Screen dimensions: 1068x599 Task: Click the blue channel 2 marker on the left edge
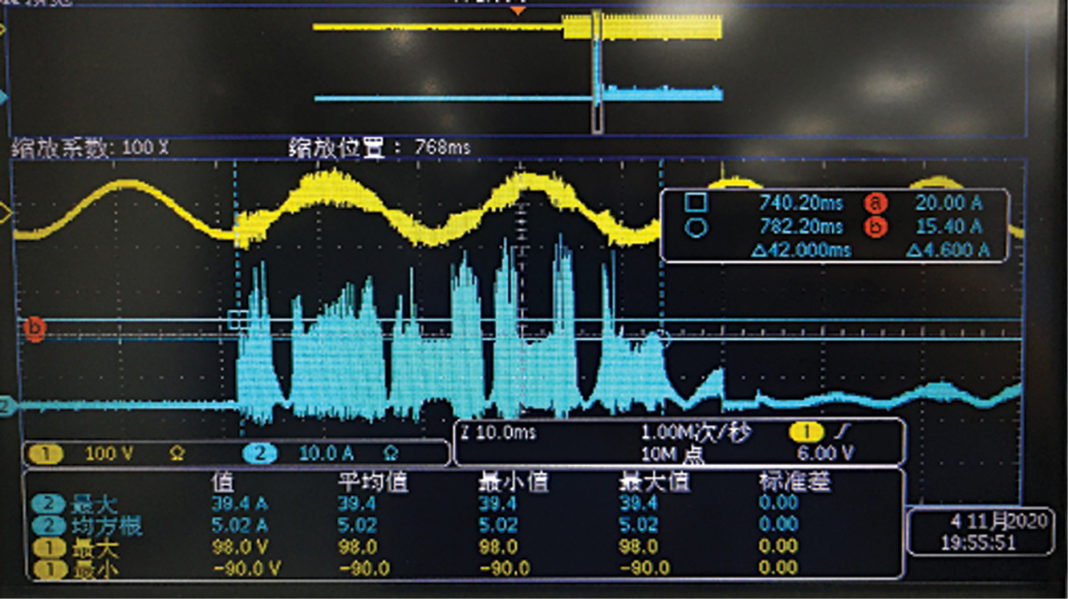tap(6, 405)
